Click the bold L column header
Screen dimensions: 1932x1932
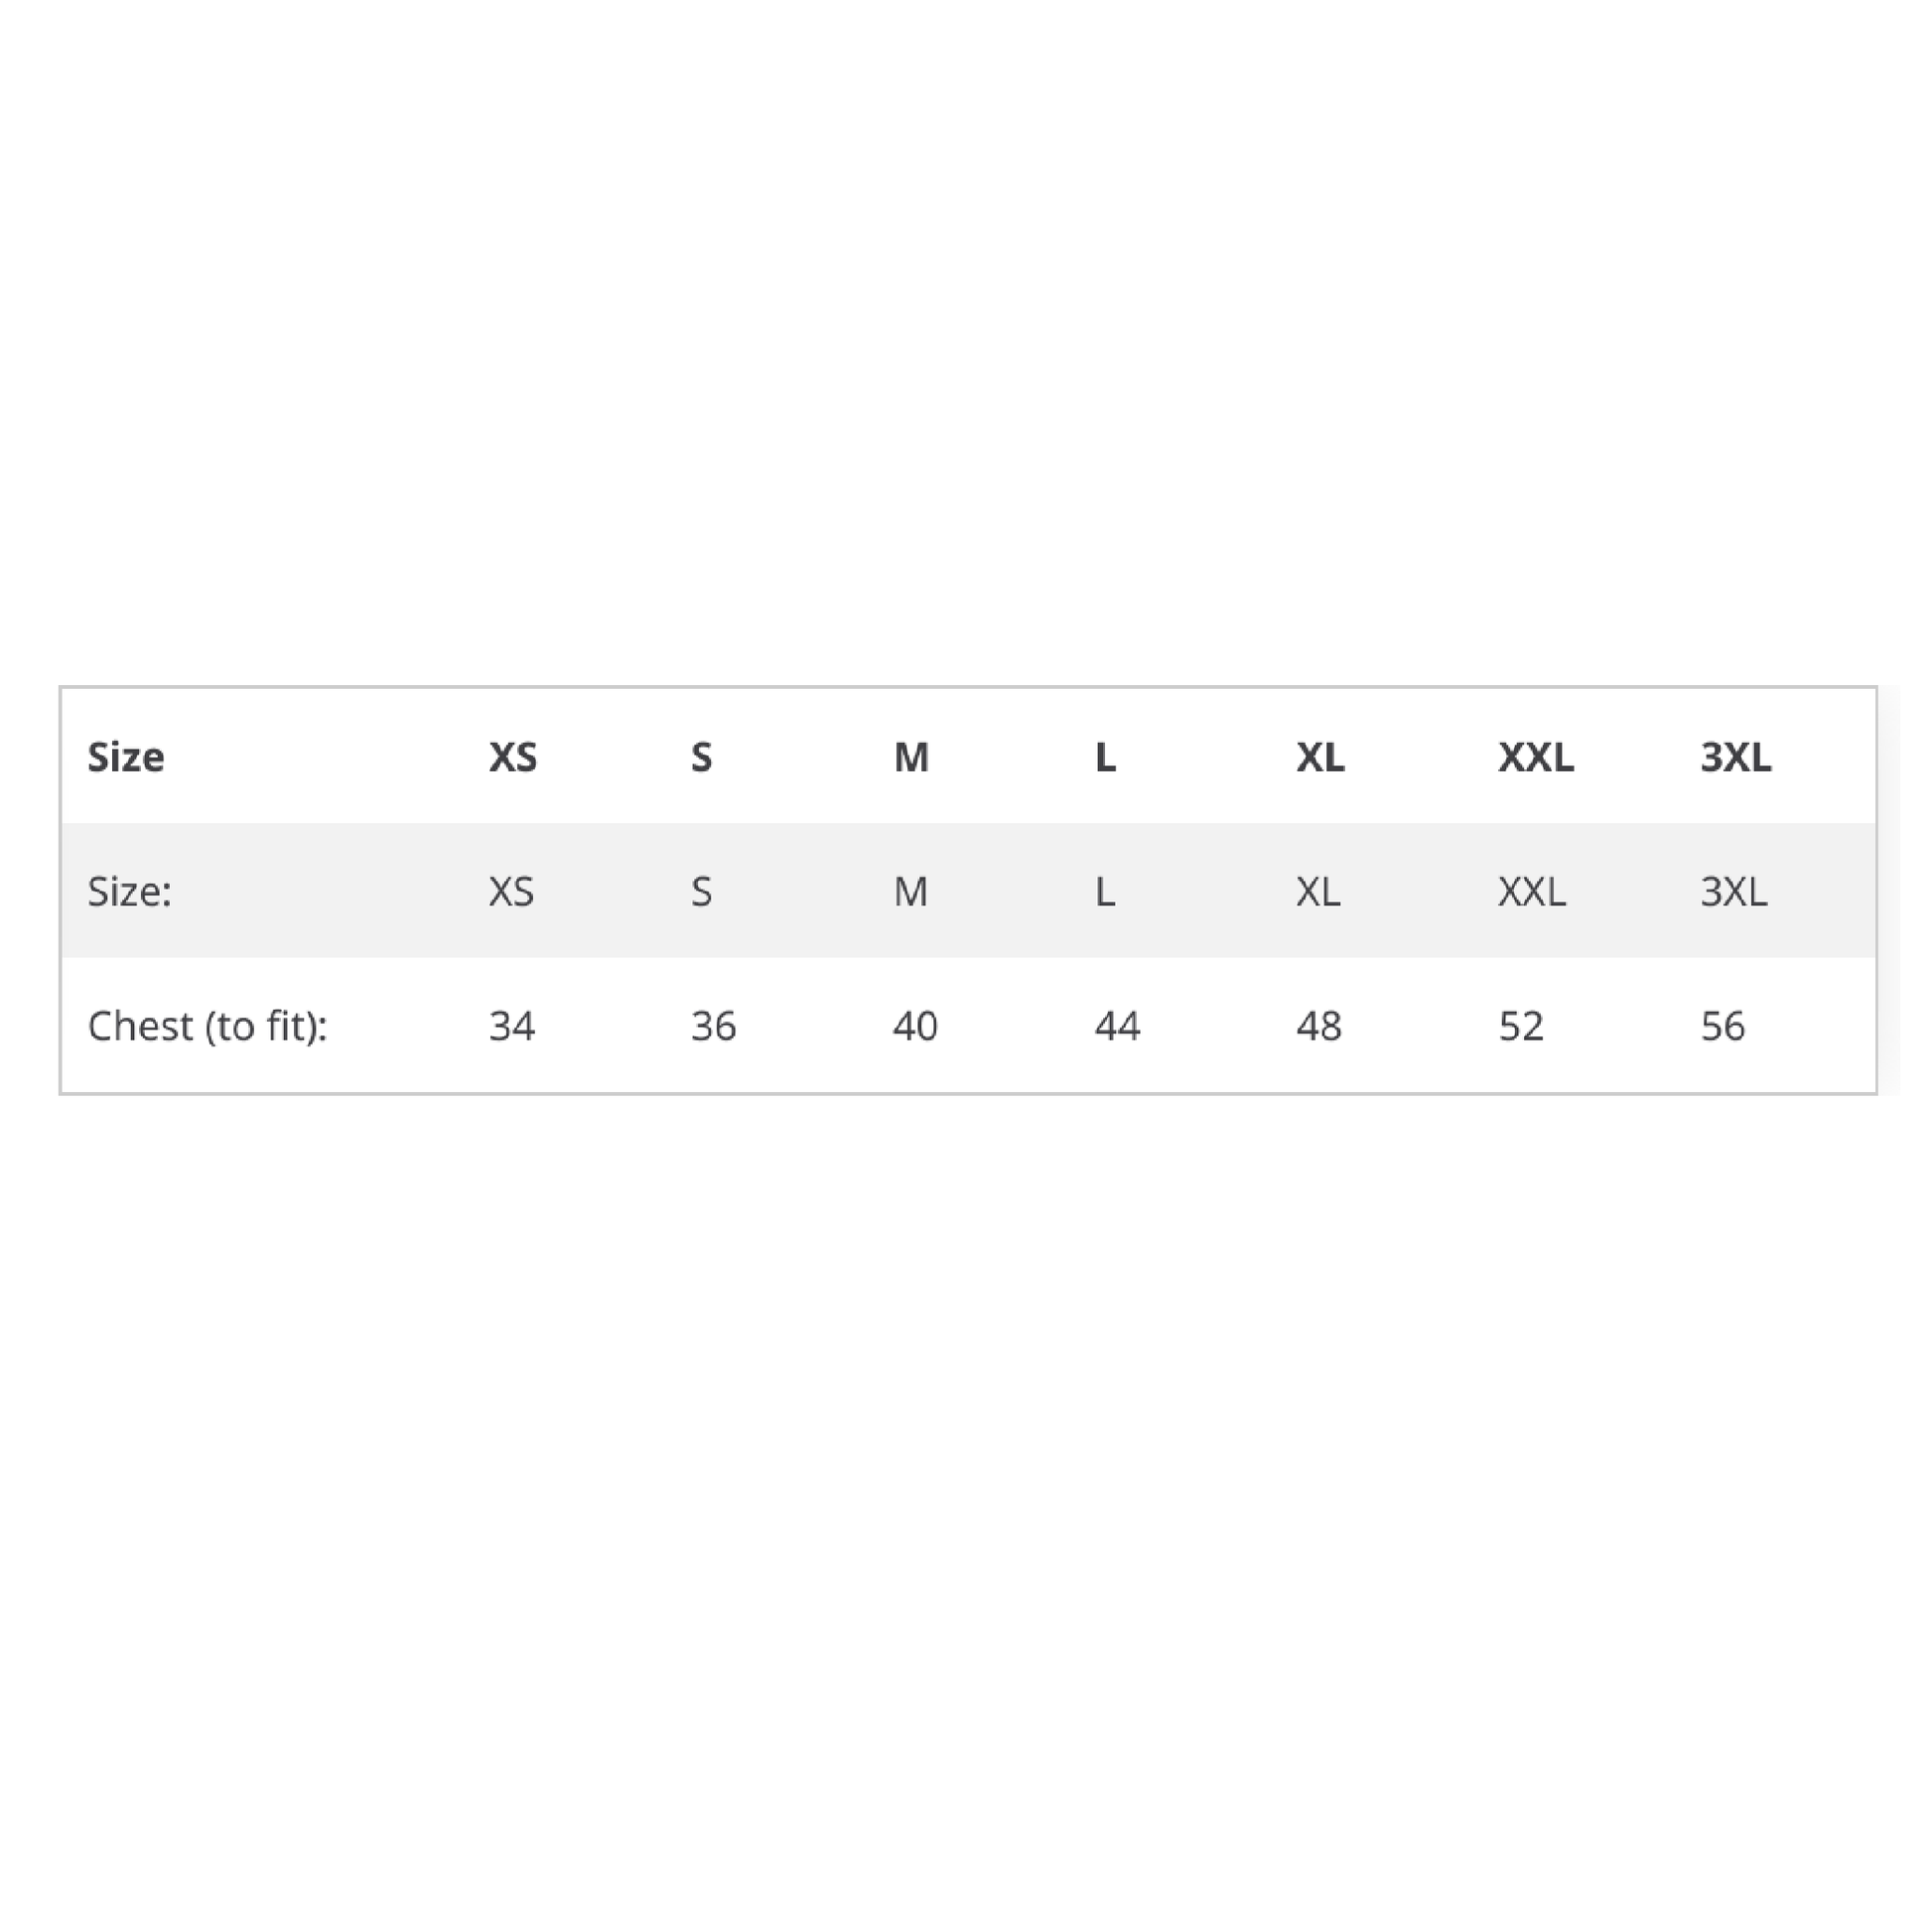(x=1105, y=757)
